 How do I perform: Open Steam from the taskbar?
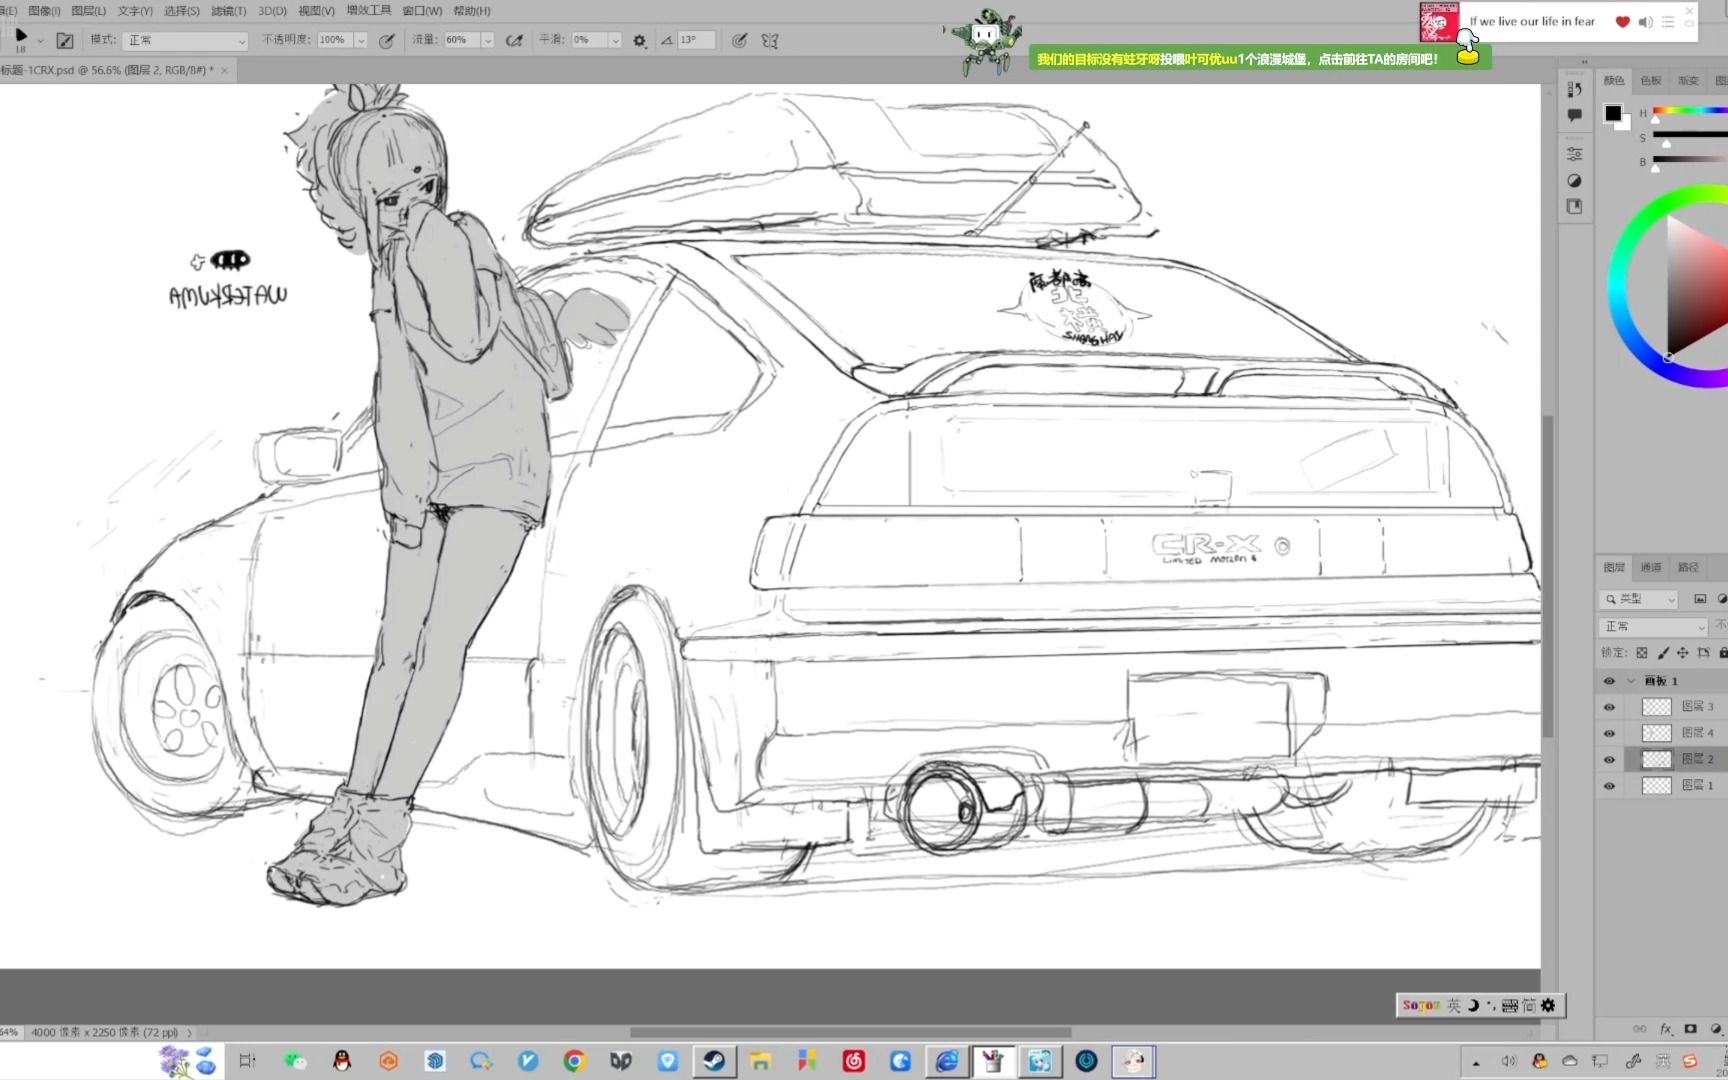point(714,1061)
